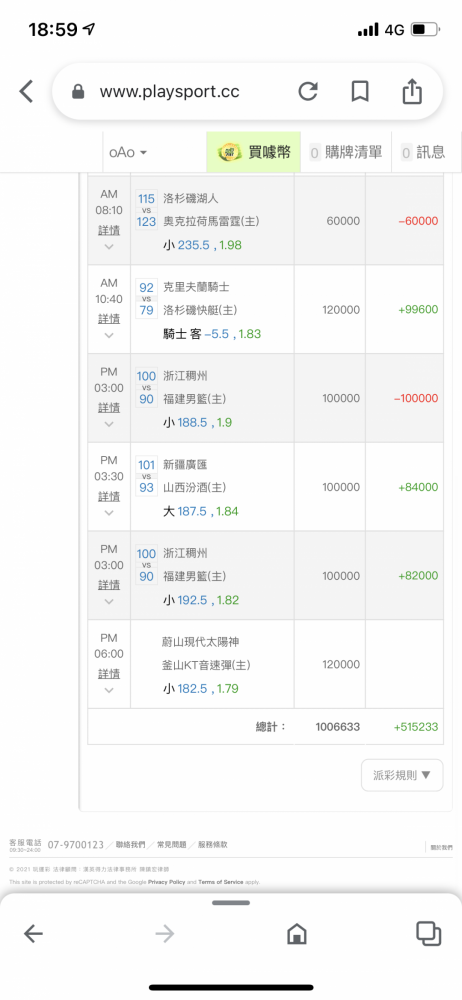Image resolution: width=462 pixels, height=1000 pixels.
Task: Expand 派彩規則 dropdown button
Action: (x=402, y=775)
